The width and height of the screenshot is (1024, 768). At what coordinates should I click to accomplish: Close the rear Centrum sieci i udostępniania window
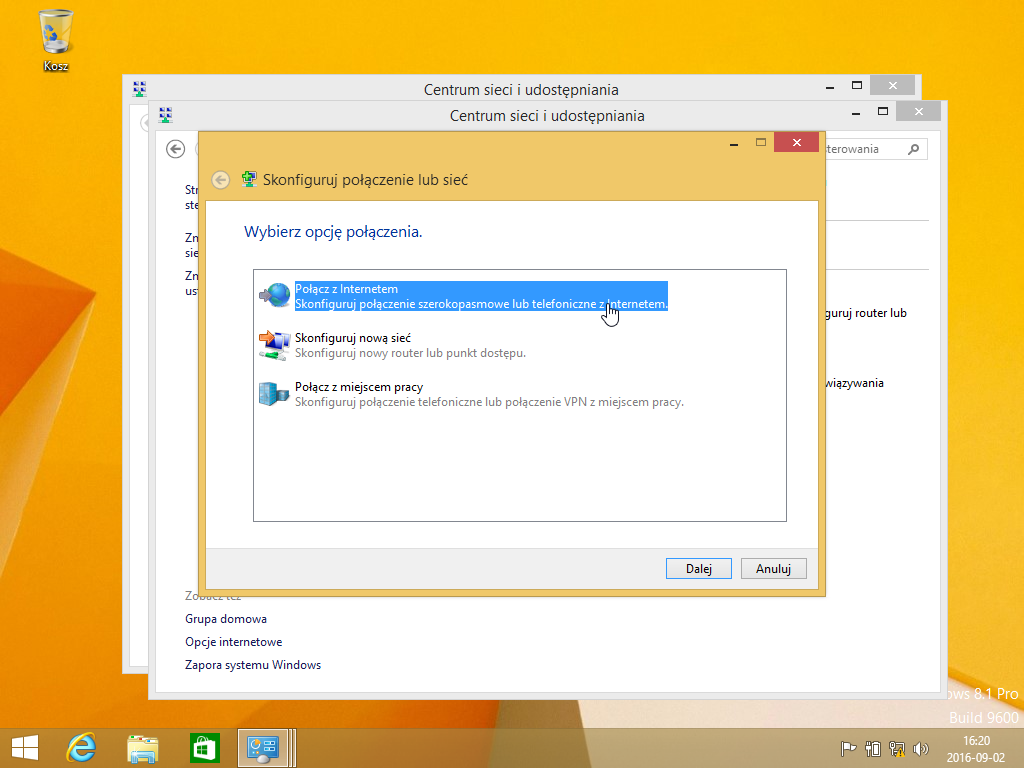tap(892, 86)
